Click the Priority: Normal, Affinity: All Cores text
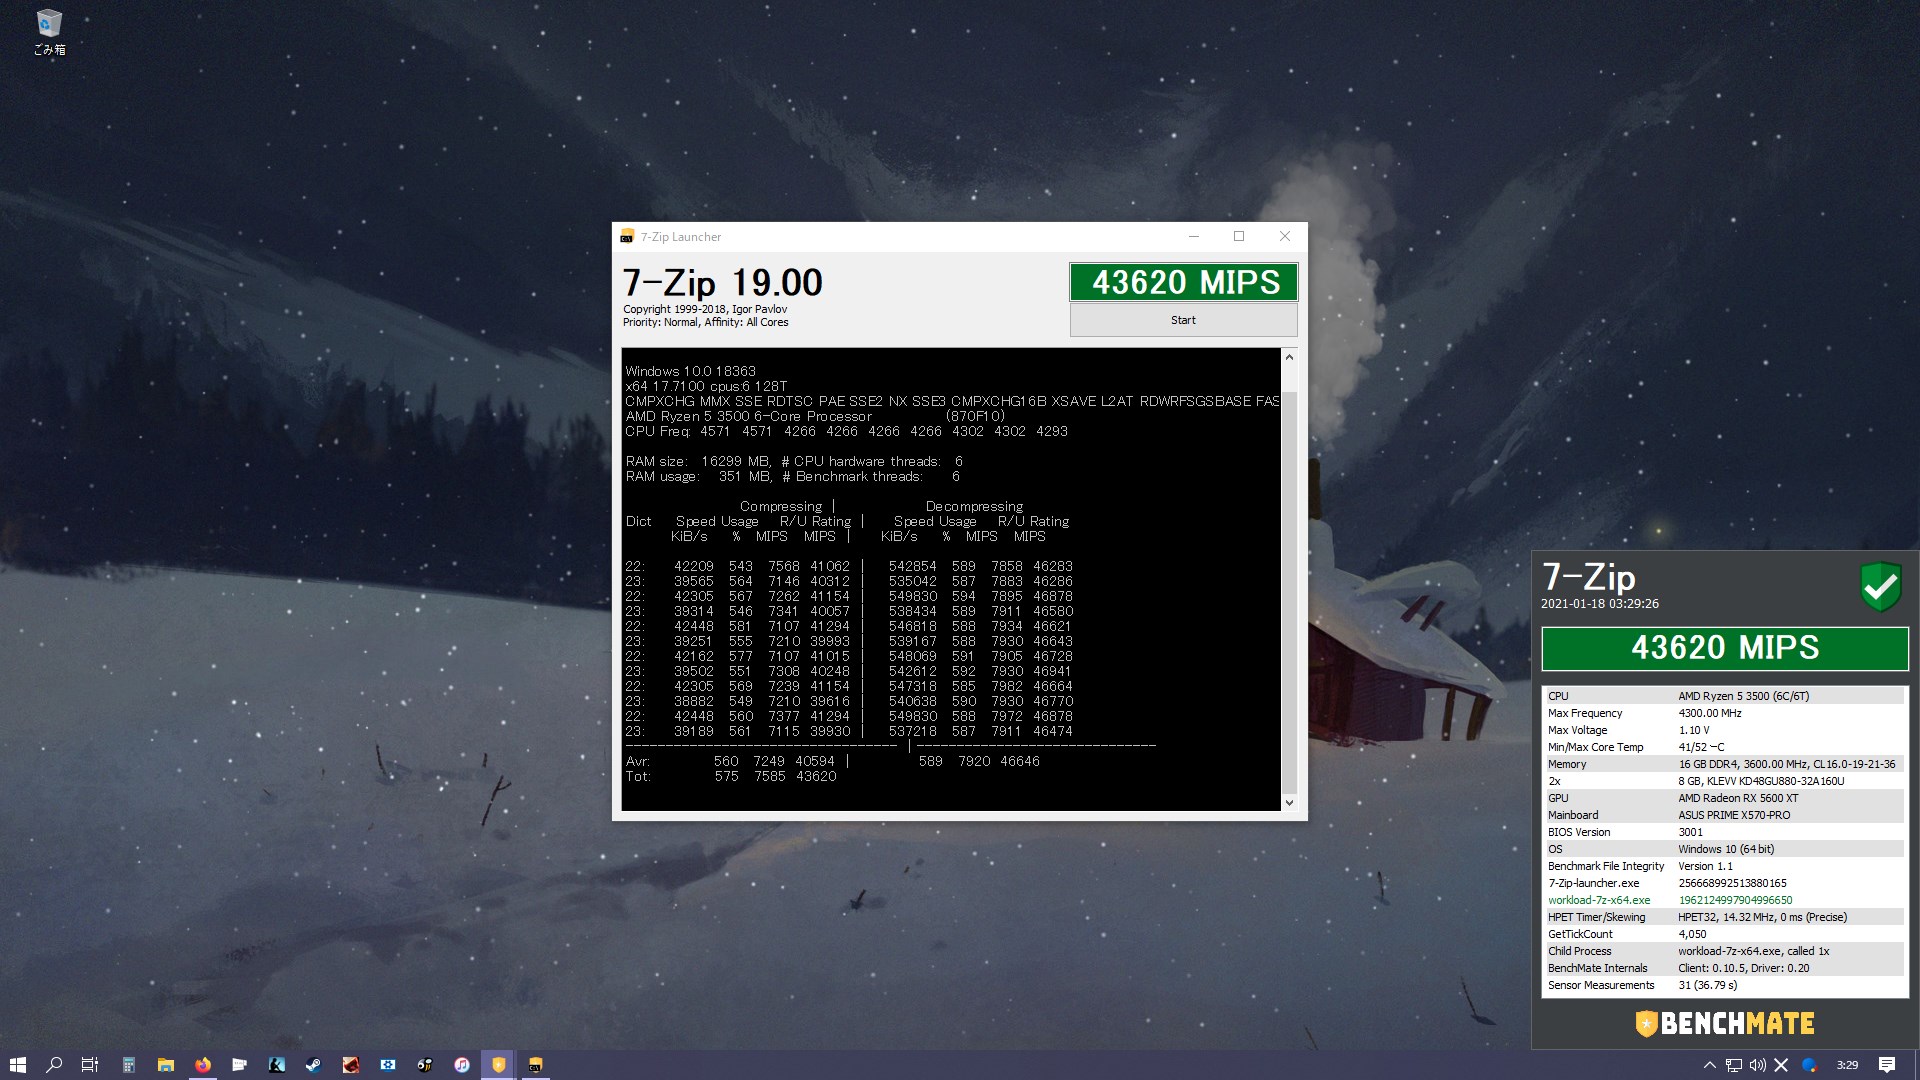1920x1080 pixels. point(705,322)
